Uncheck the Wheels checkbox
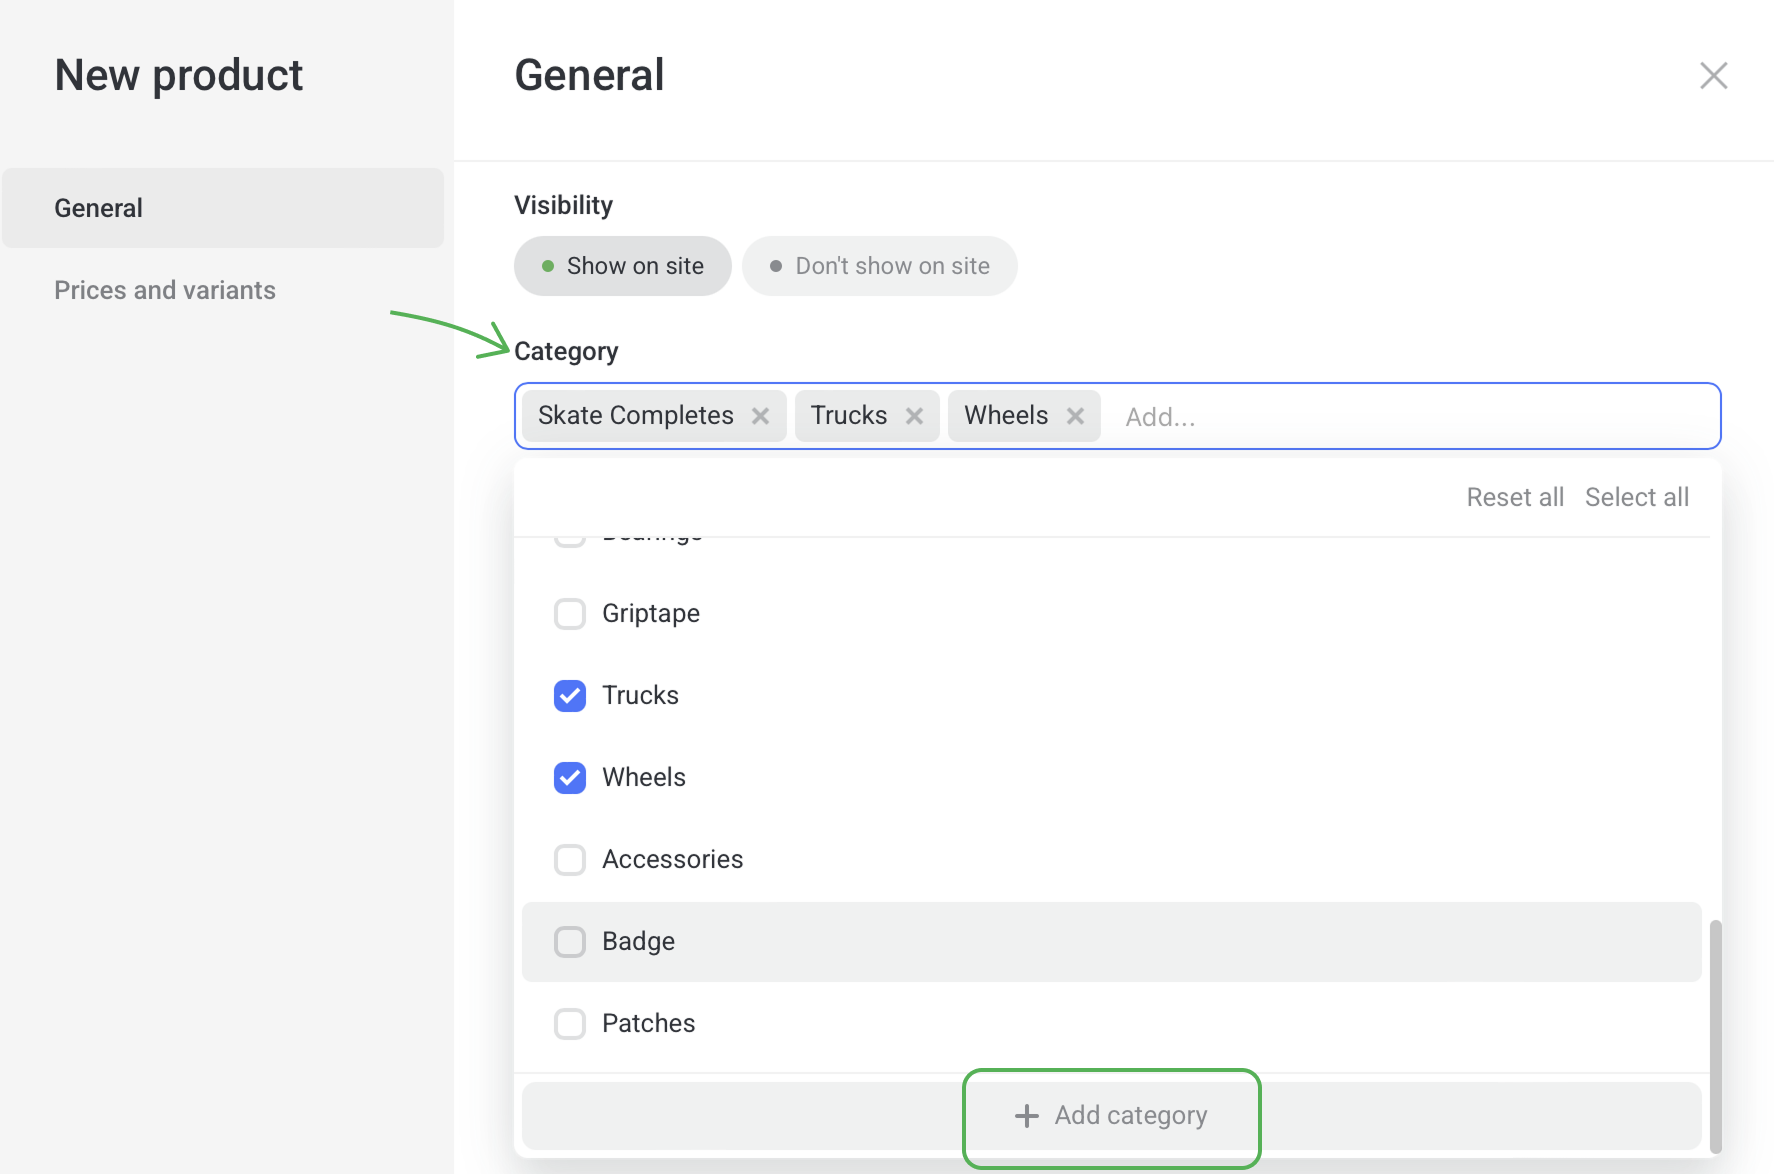 (570, 778)
